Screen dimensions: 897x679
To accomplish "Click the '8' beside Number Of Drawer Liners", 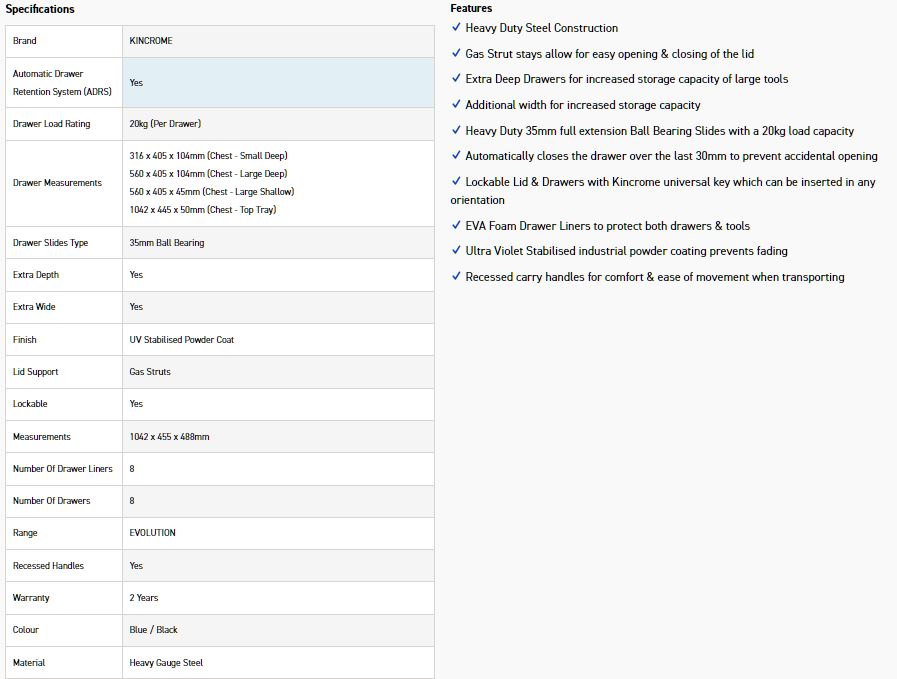I will (x=132, y=468).
